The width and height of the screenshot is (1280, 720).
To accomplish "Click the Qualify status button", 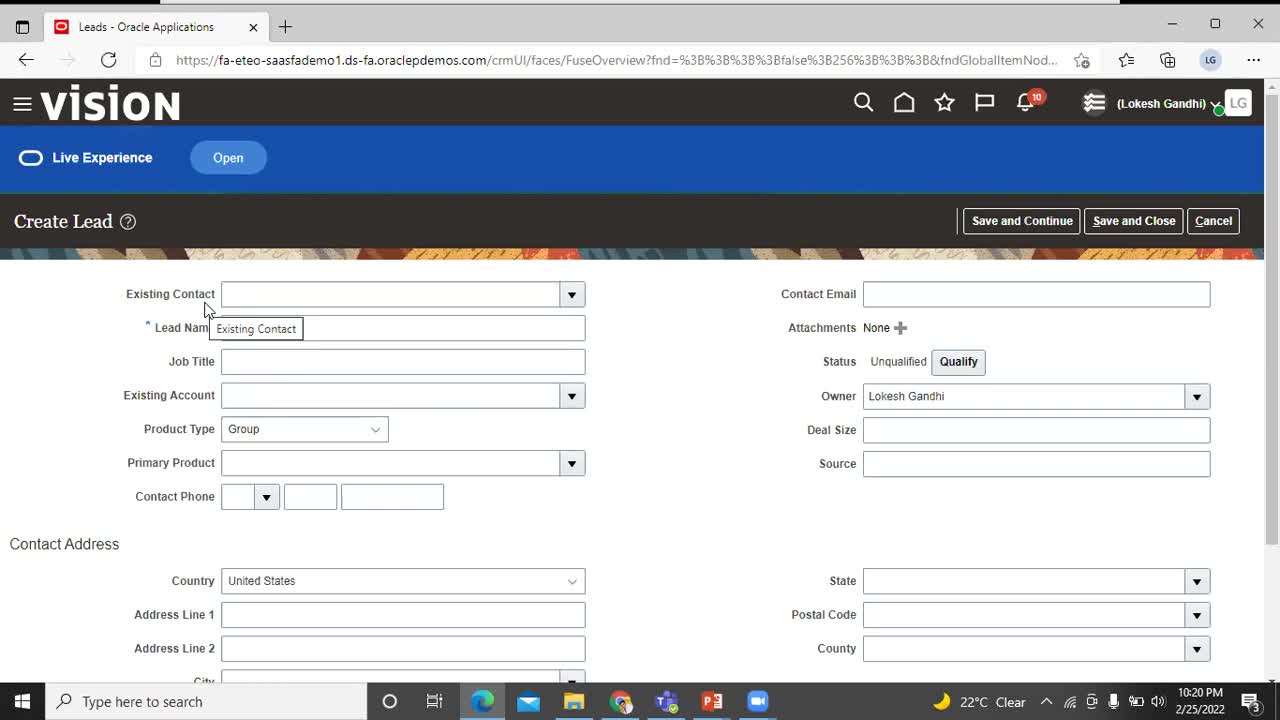I will point(958,362).
